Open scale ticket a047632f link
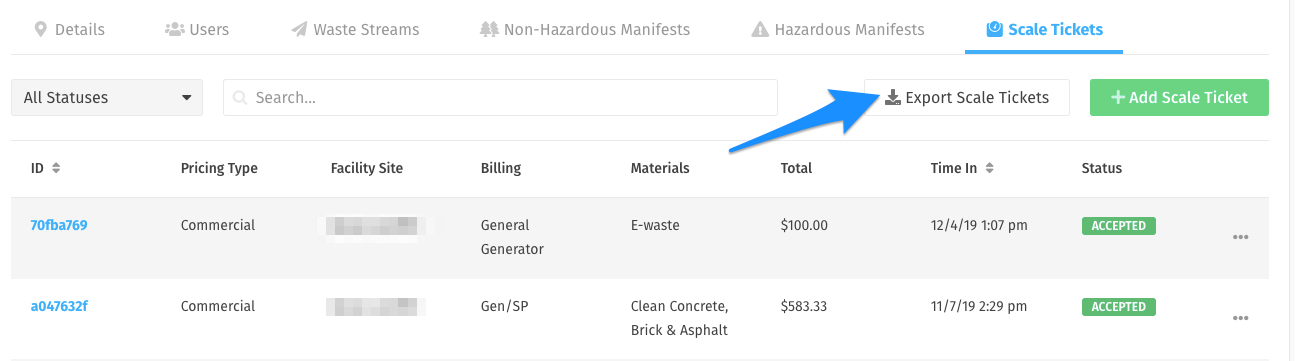Image resolution: width=1295 pixels, height=361 pixels. pyautogui.click(x=59, y=306)
